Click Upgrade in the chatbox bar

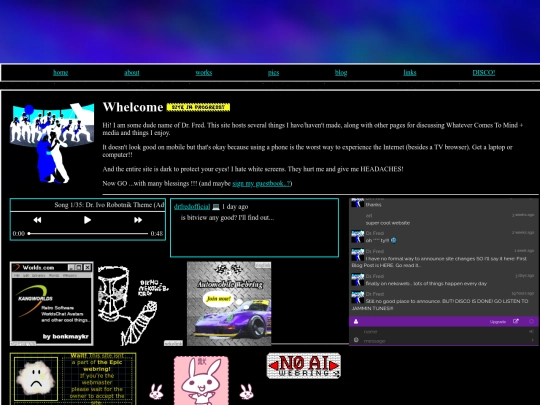point(498,322)
